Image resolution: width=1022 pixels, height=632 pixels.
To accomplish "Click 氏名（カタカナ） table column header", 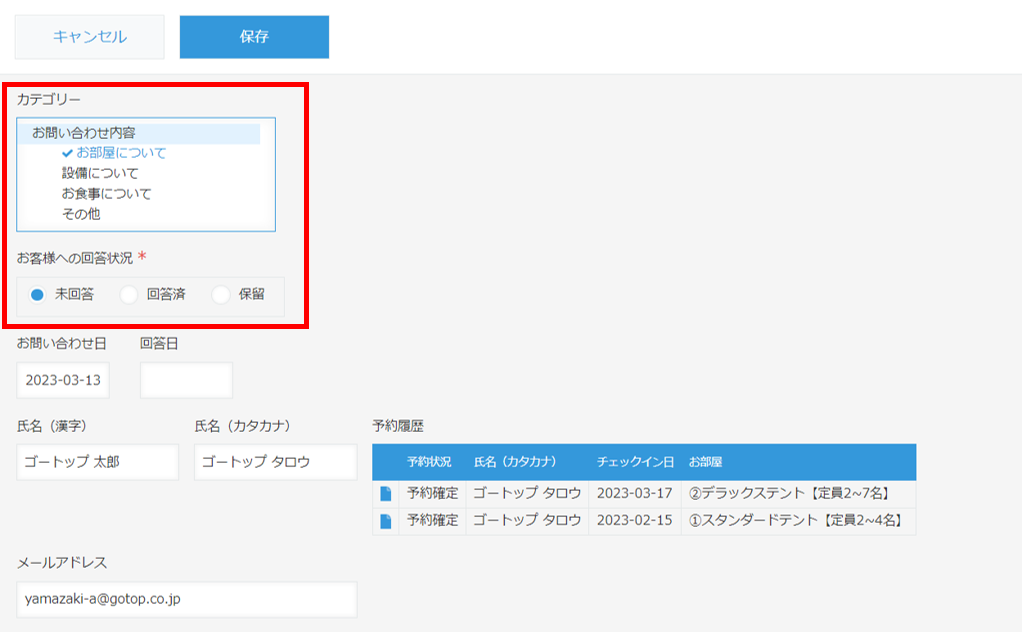I will 516,462.
